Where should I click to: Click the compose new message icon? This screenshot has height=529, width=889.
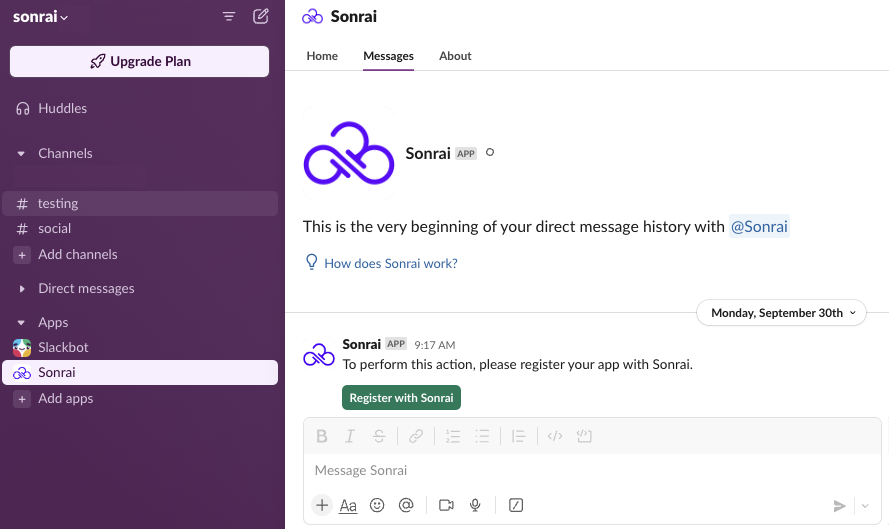[x=260, y=16]
